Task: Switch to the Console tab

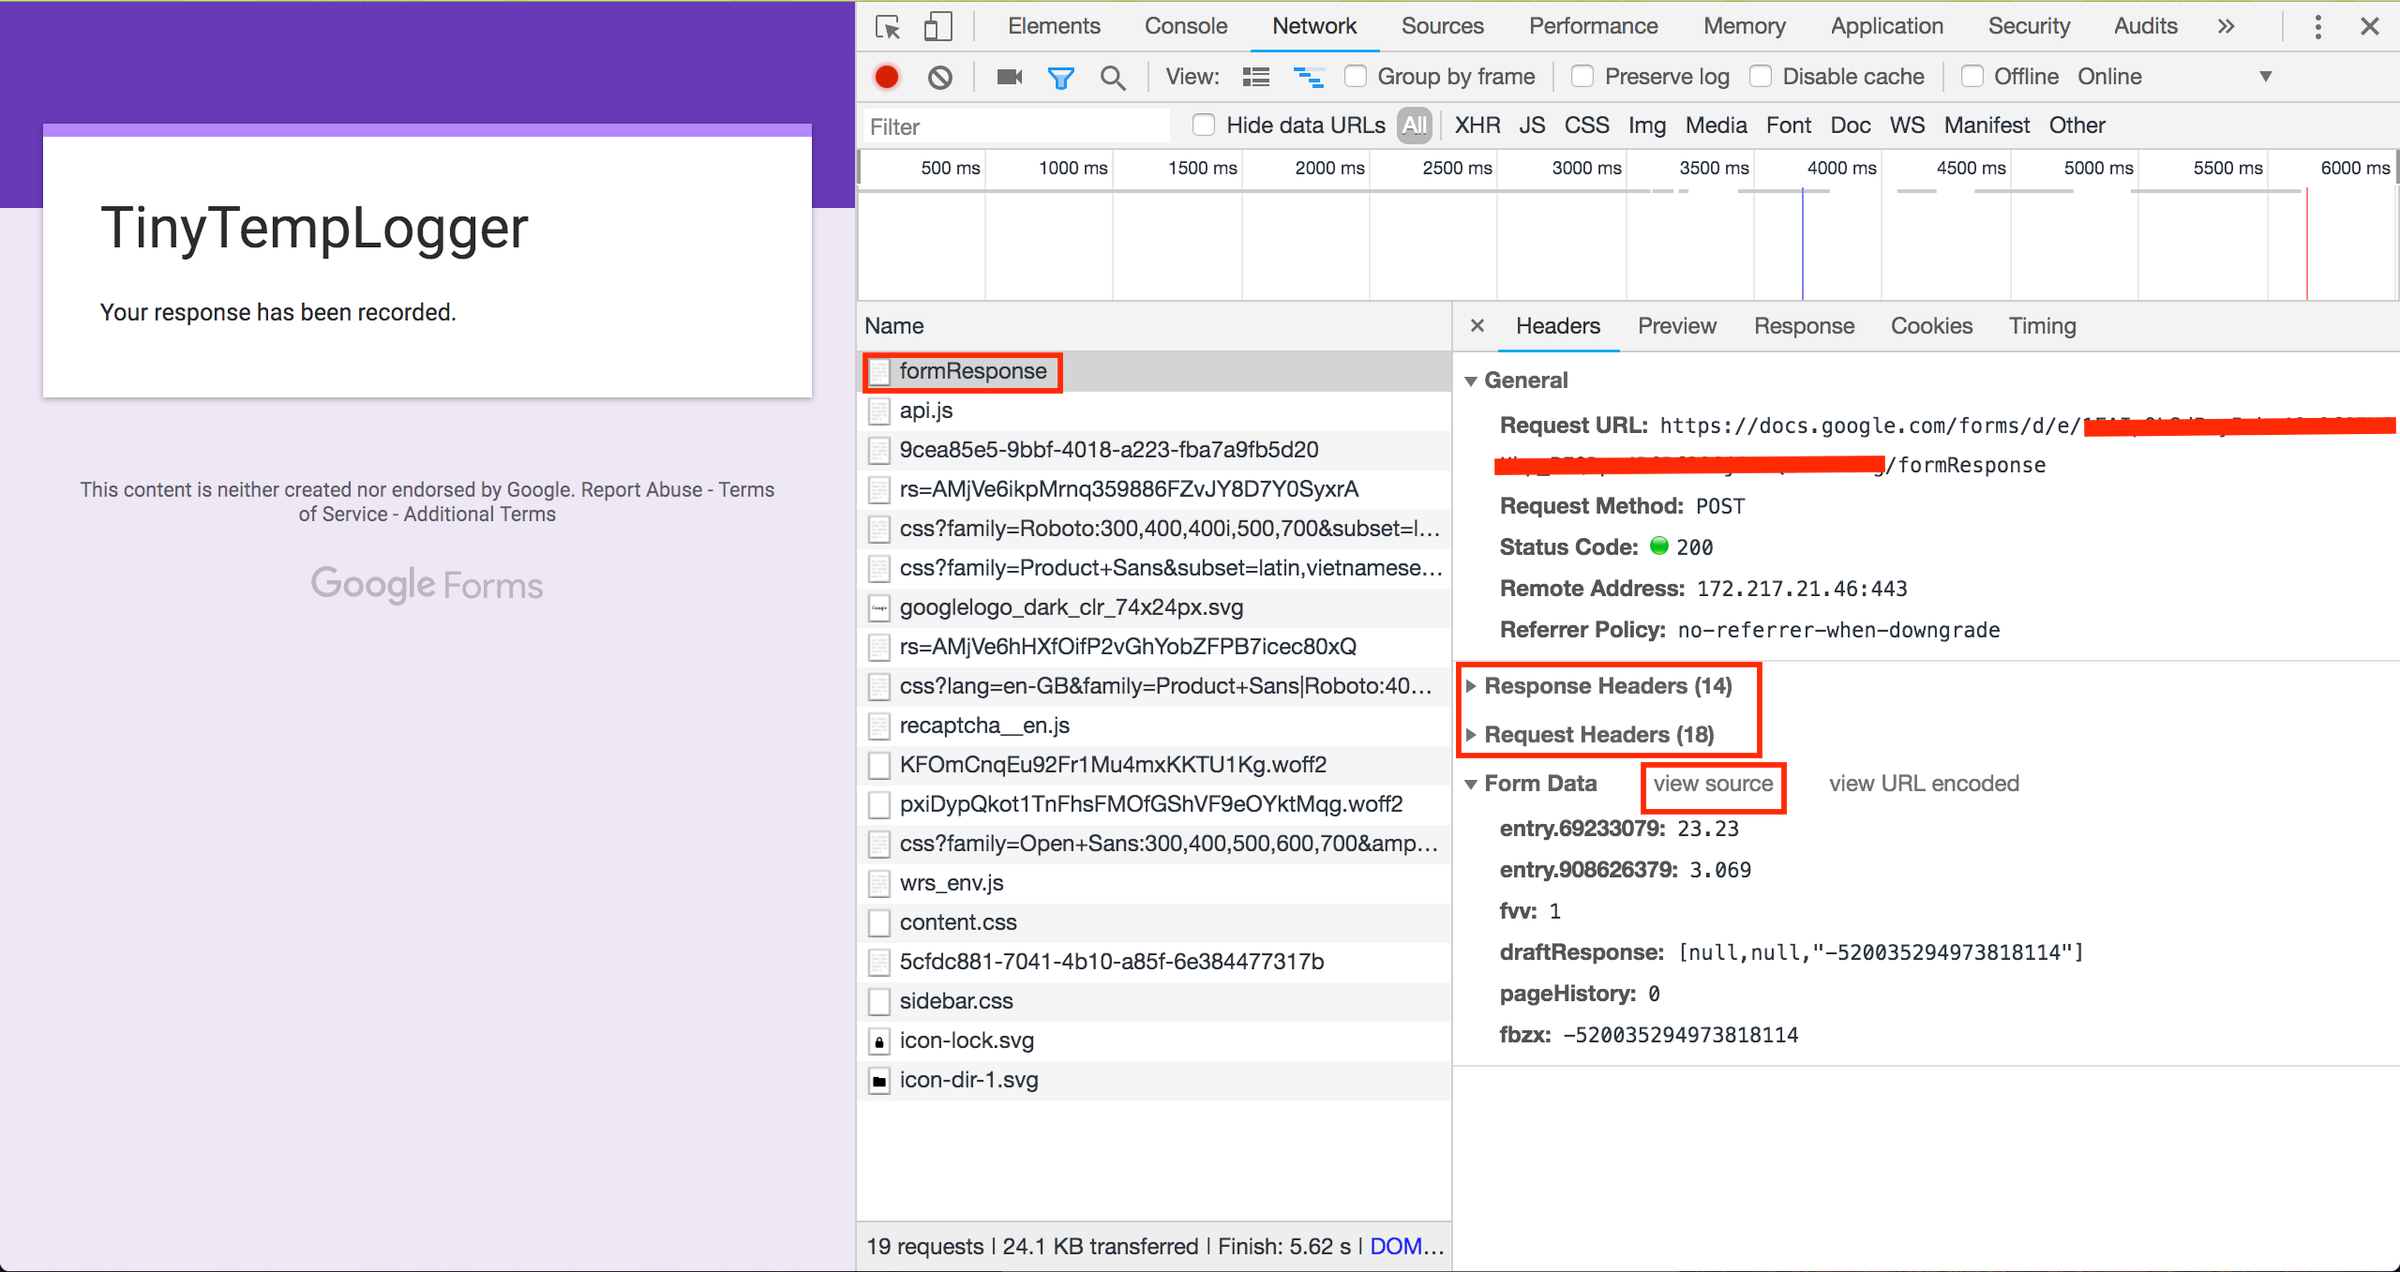Action: (x=1185, y=27)
